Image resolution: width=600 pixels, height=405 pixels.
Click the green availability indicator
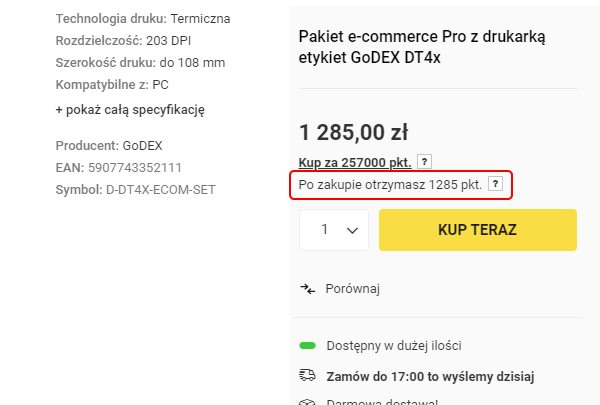(307, 346)
